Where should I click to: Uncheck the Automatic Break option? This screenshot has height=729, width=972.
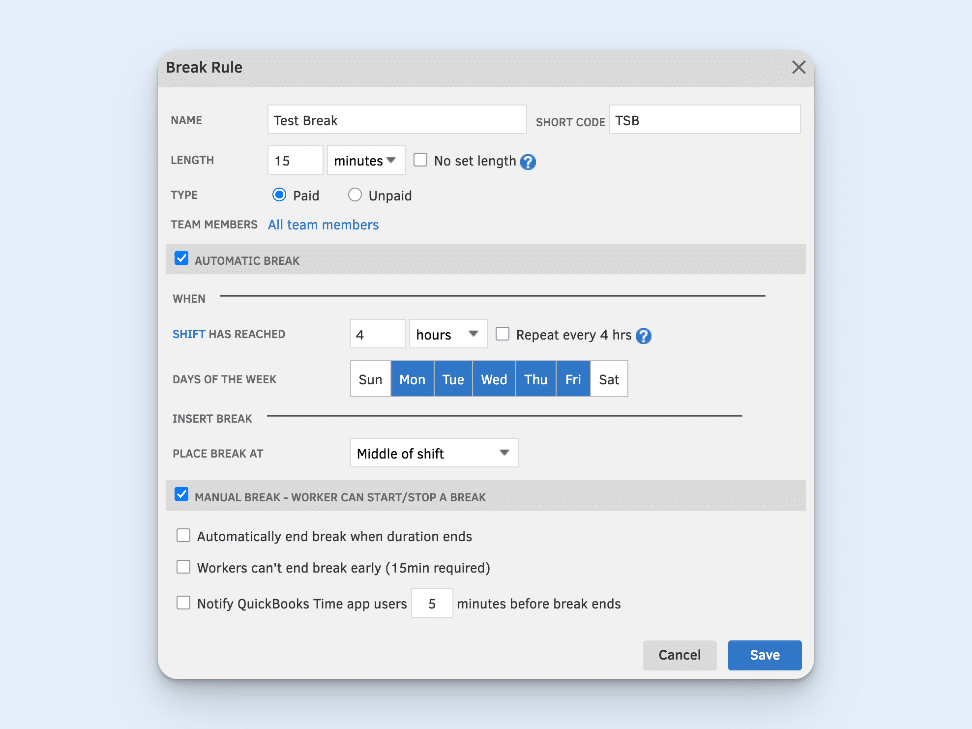coord(181,258)
